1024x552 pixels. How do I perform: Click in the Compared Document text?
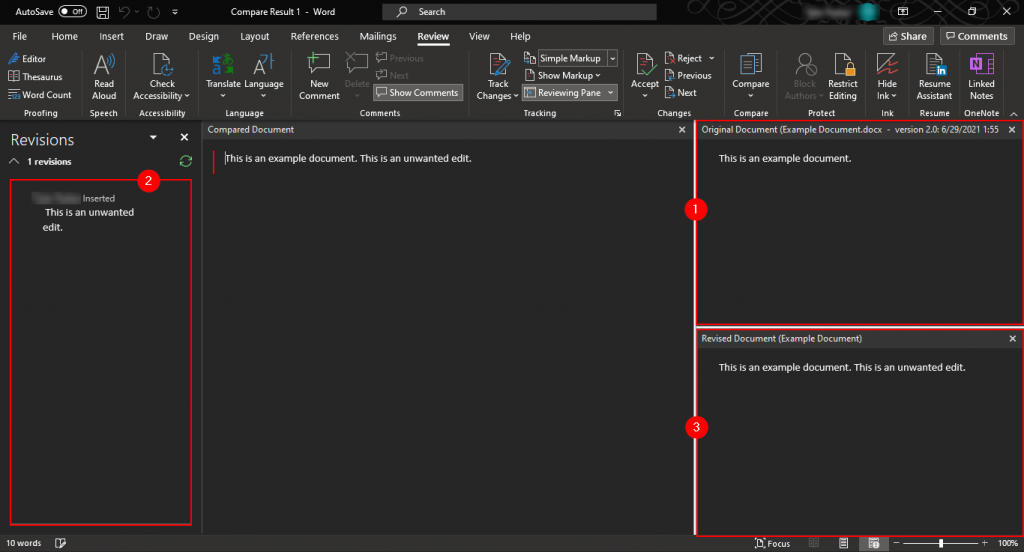coord(348,159)
